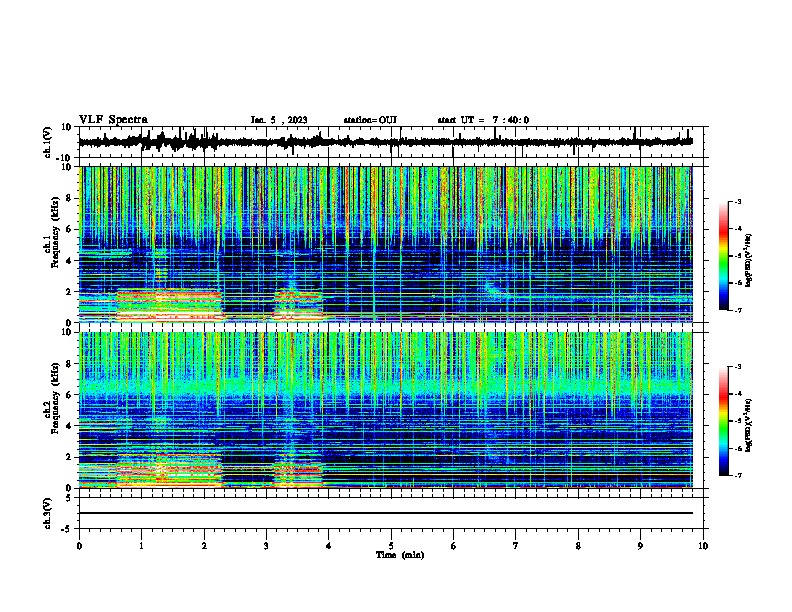Click the green 6 kHz noise band in ch.2
This screenshot has width=792, height=612.
pyautogui.click(x=385, y=387)
